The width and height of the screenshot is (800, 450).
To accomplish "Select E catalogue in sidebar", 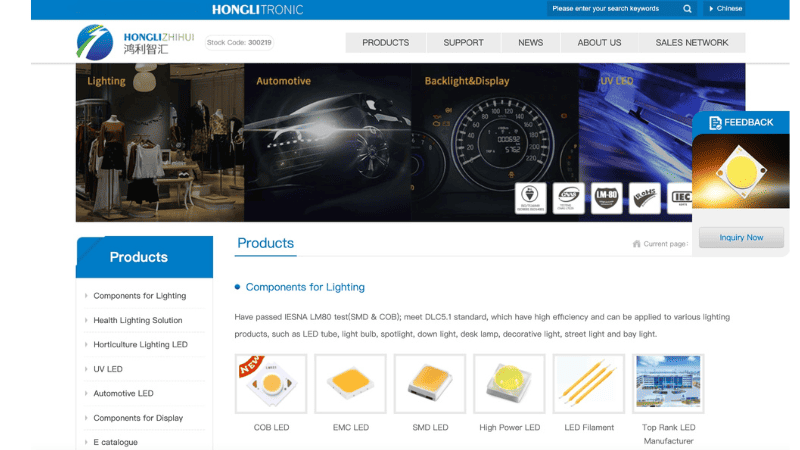I will pos(115,442).
